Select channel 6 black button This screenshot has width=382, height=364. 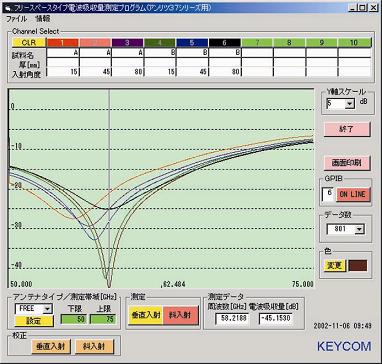click(225, 43)
